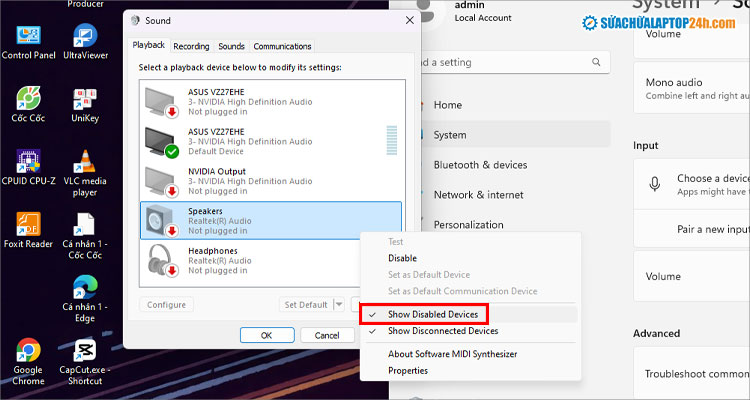Click the Set Default button
Image resolution: width=750 pixels, height=400 pixels.
coord(306,304)
